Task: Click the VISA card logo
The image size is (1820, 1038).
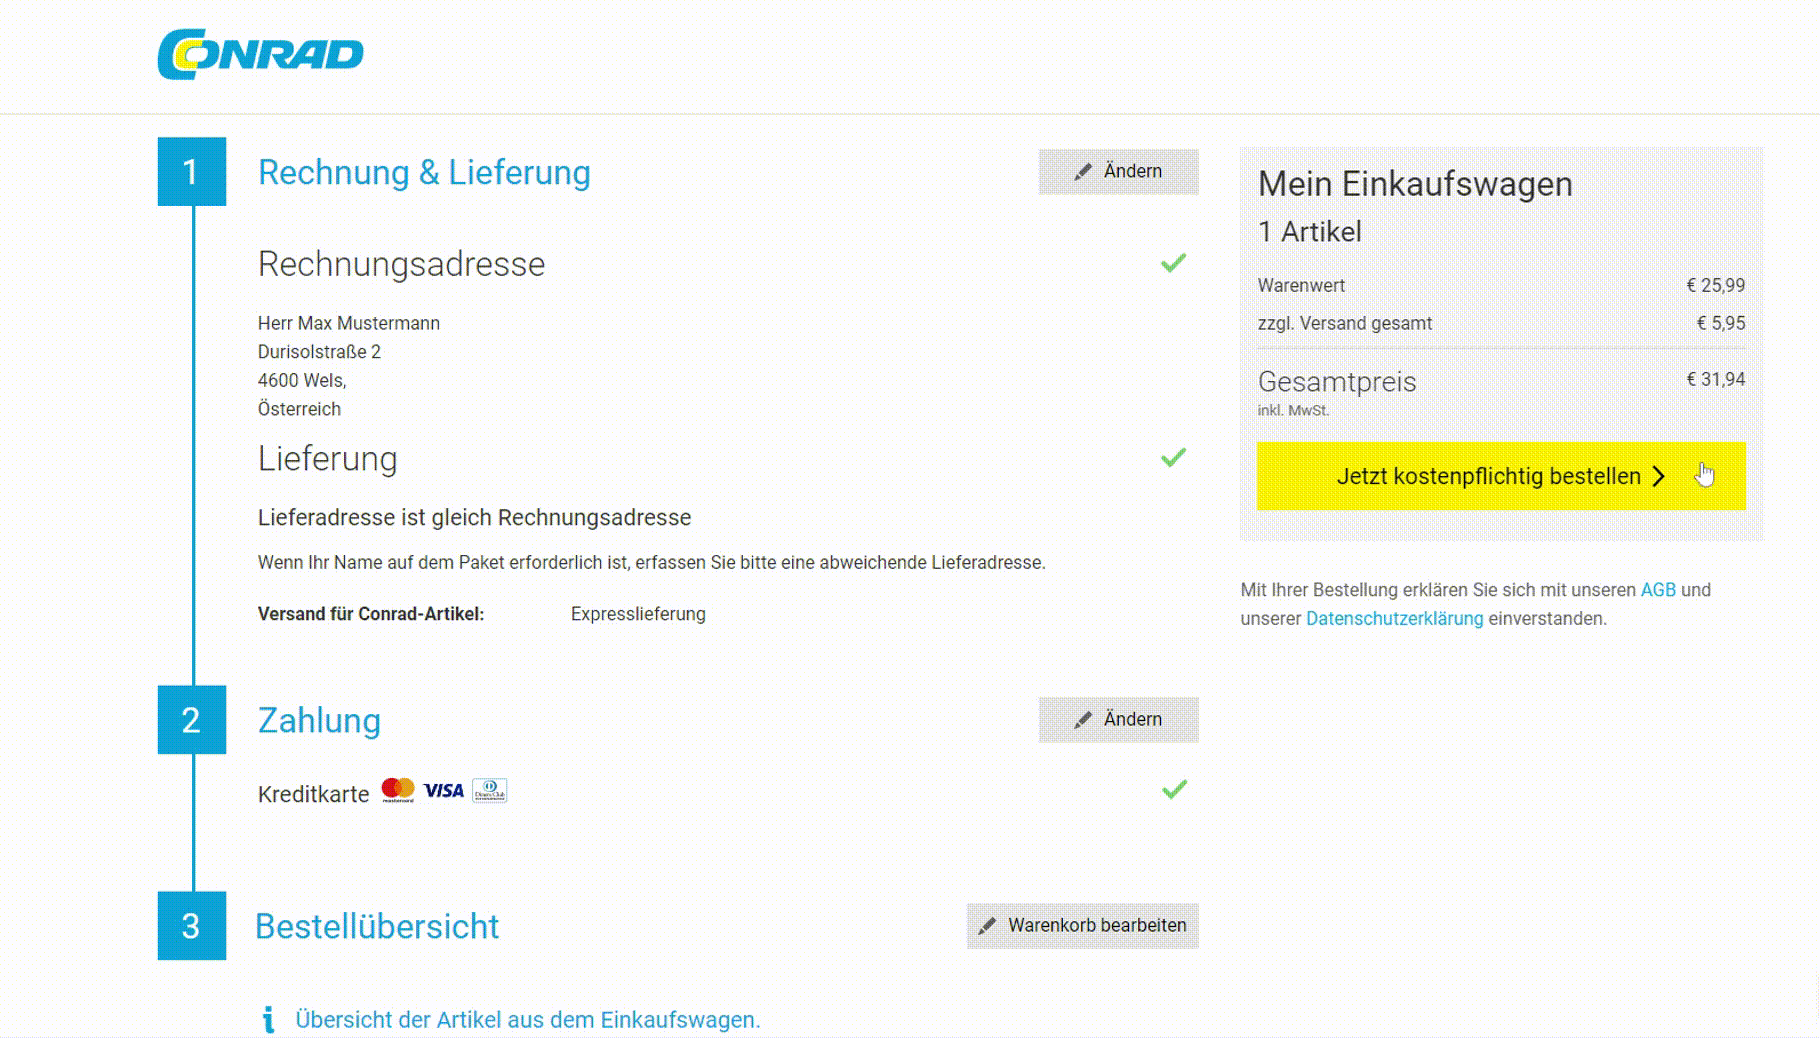Action: [x=443, y=790]
